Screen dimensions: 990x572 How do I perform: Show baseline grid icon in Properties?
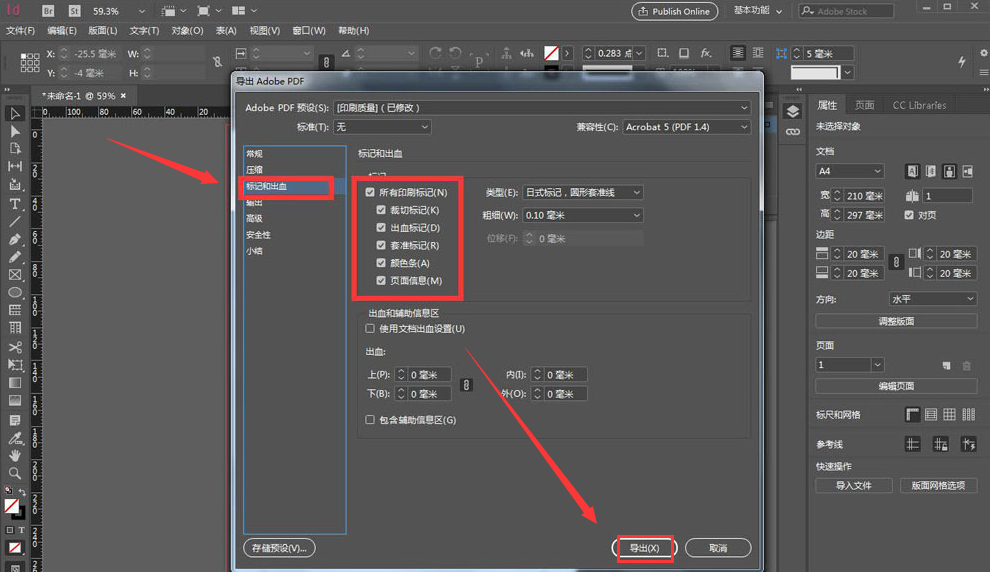(931, 415)
